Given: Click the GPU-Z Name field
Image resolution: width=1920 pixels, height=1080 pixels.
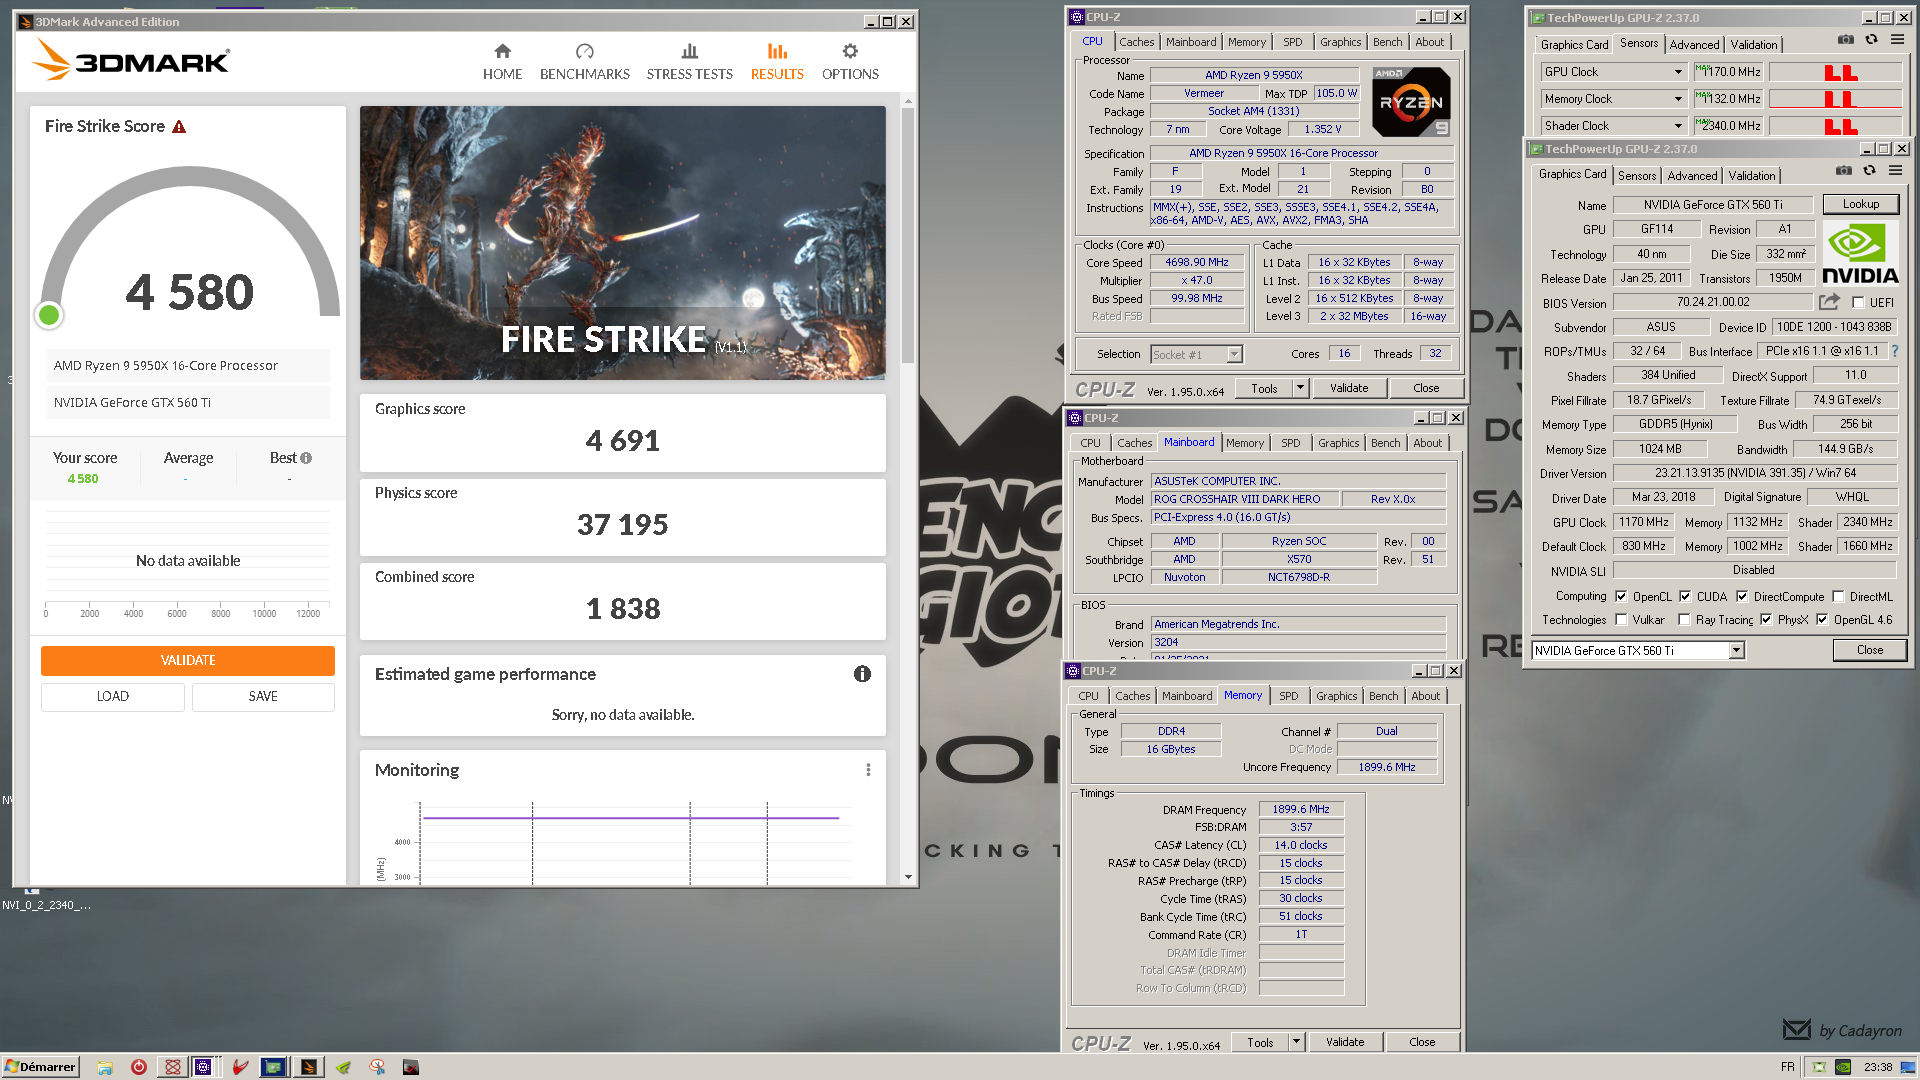Looking at the screenshot, I should (1712, 205).
